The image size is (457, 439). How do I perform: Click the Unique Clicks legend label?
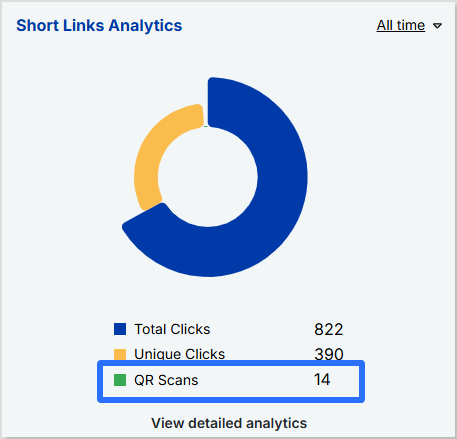(180, 354)
